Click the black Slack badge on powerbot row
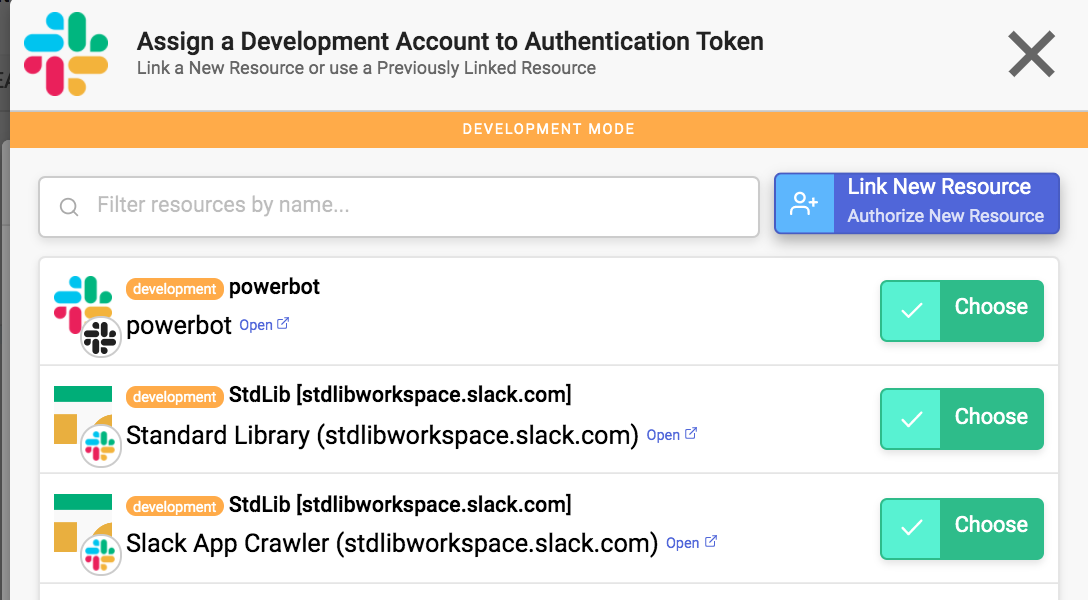This screenshot has width=1088, height=600. tap(101, 337)
